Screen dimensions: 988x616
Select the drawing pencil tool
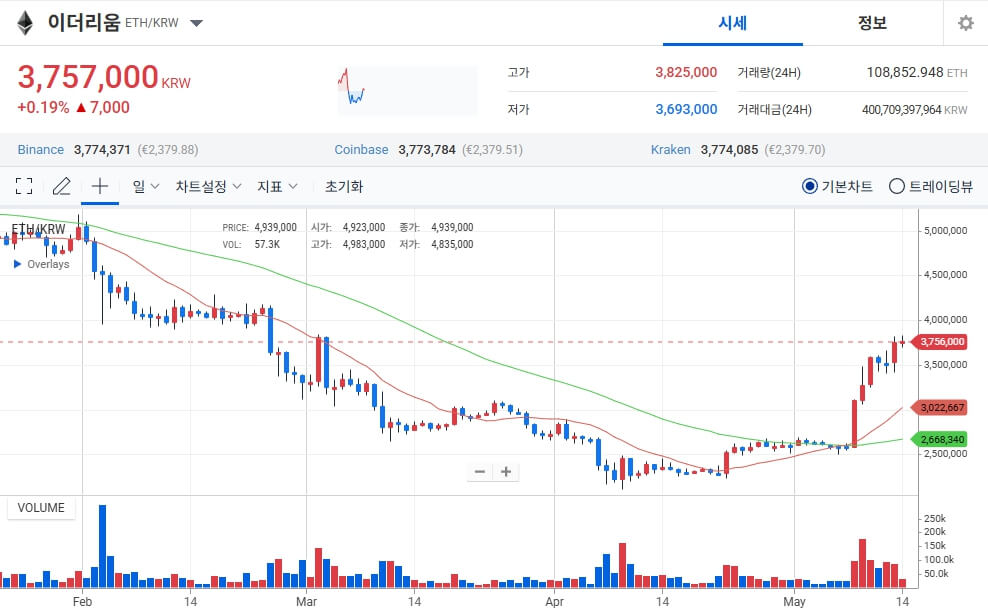[x=61, y=186]
